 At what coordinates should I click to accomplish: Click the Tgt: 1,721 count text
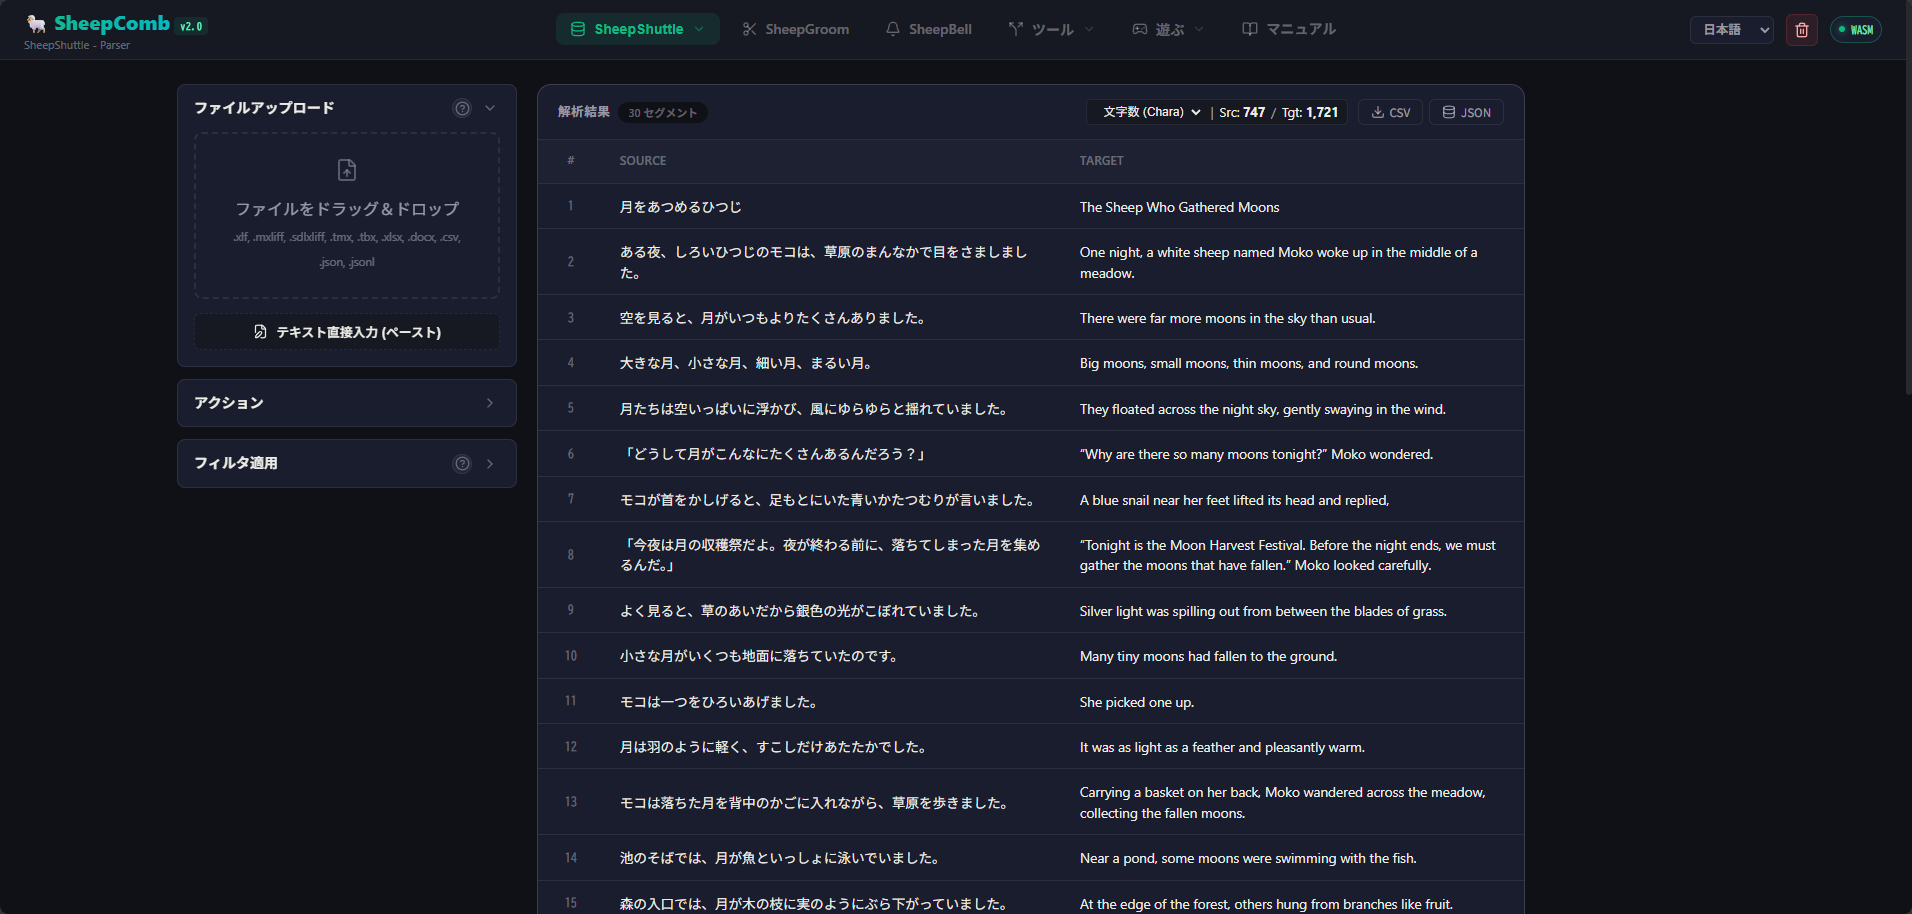coord(1310,112)
